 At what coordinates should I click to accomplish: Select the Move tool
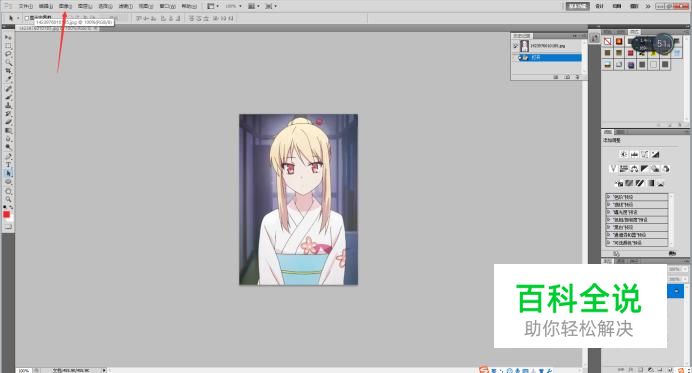pos(8,38)
